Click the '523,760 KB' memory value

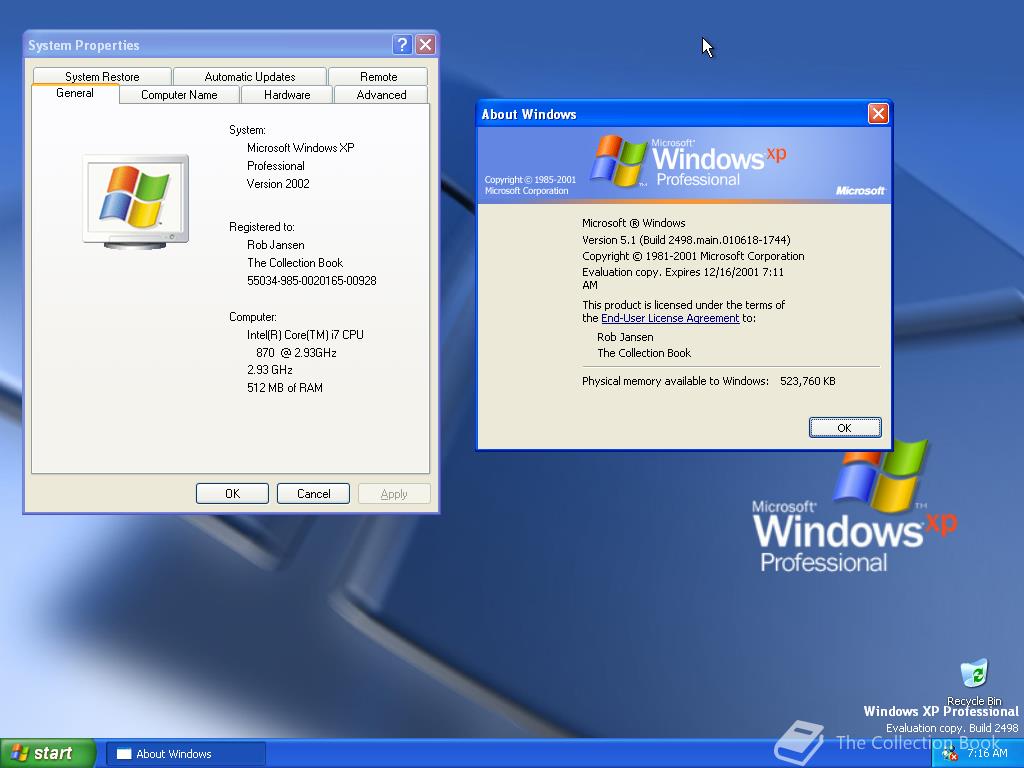[x=807, y=381]
